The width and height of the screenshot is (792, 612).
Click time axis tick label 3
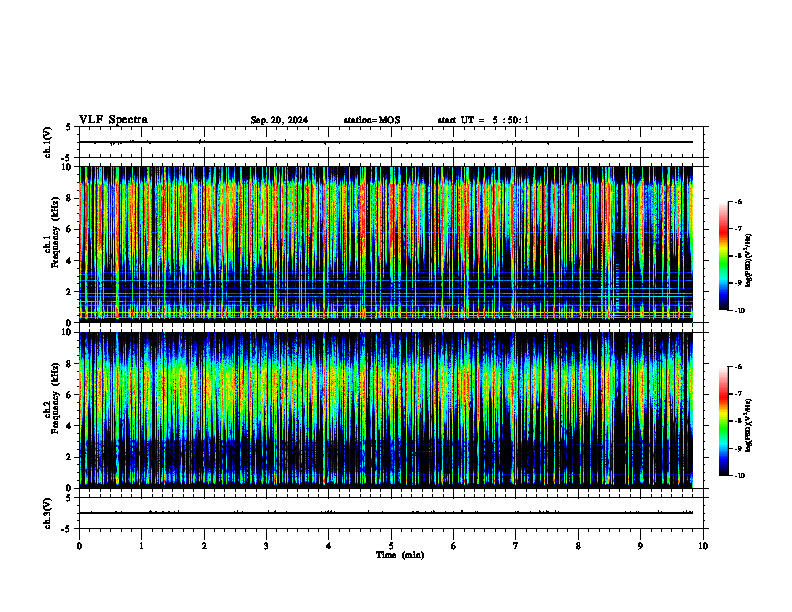pos(266,546)
